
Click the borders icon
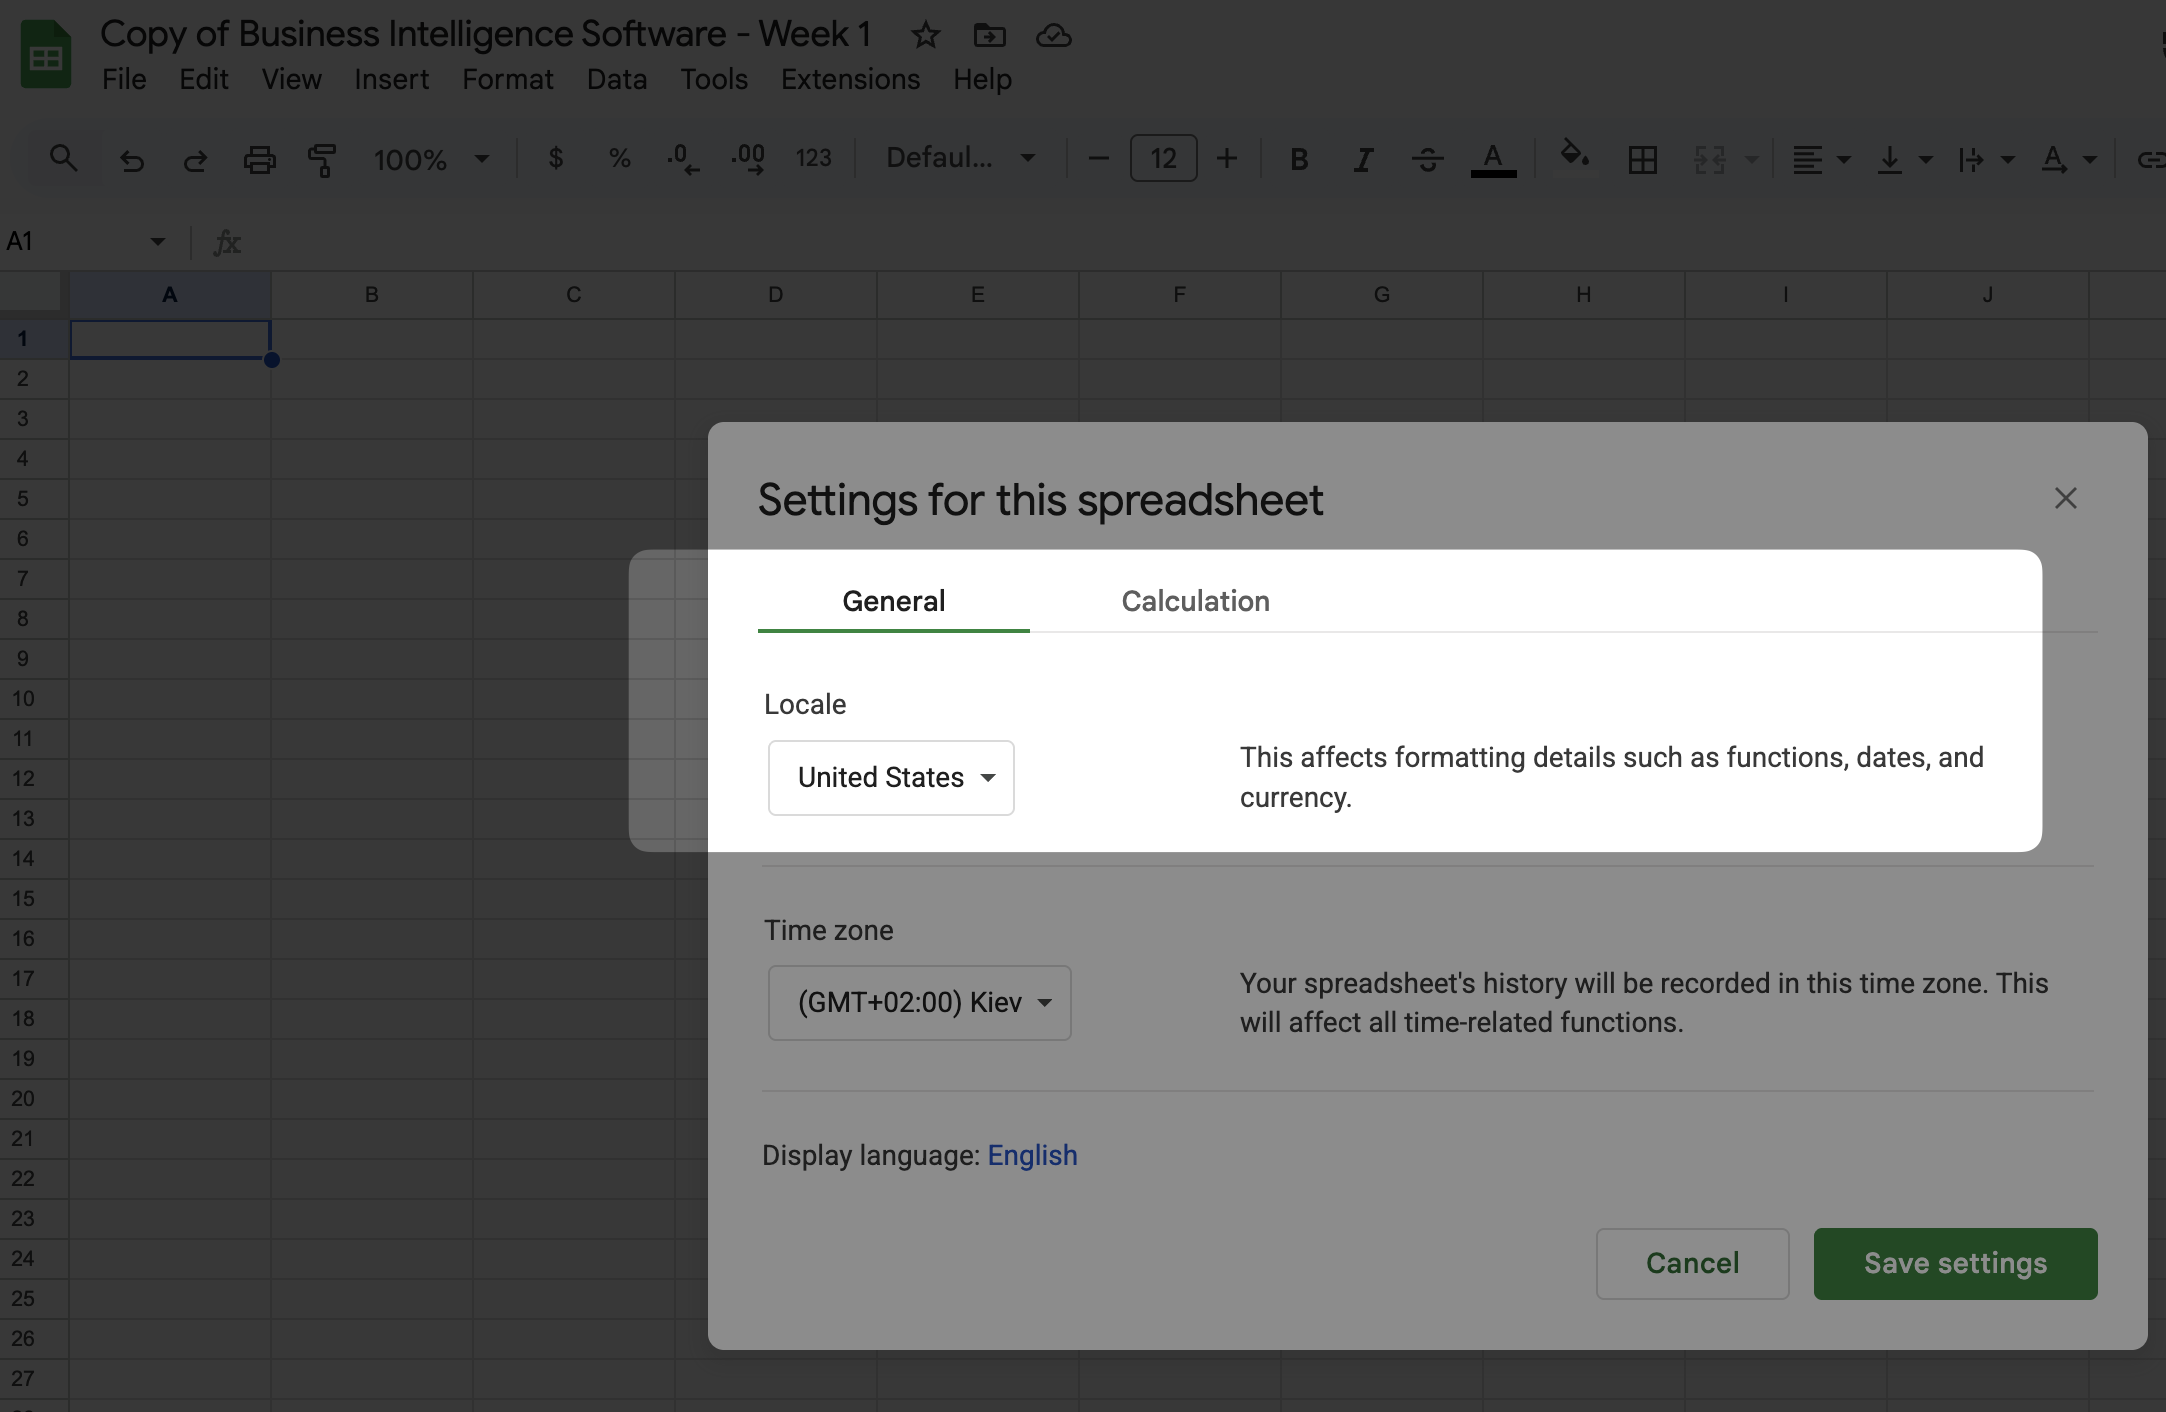[x=1642, y=159]
